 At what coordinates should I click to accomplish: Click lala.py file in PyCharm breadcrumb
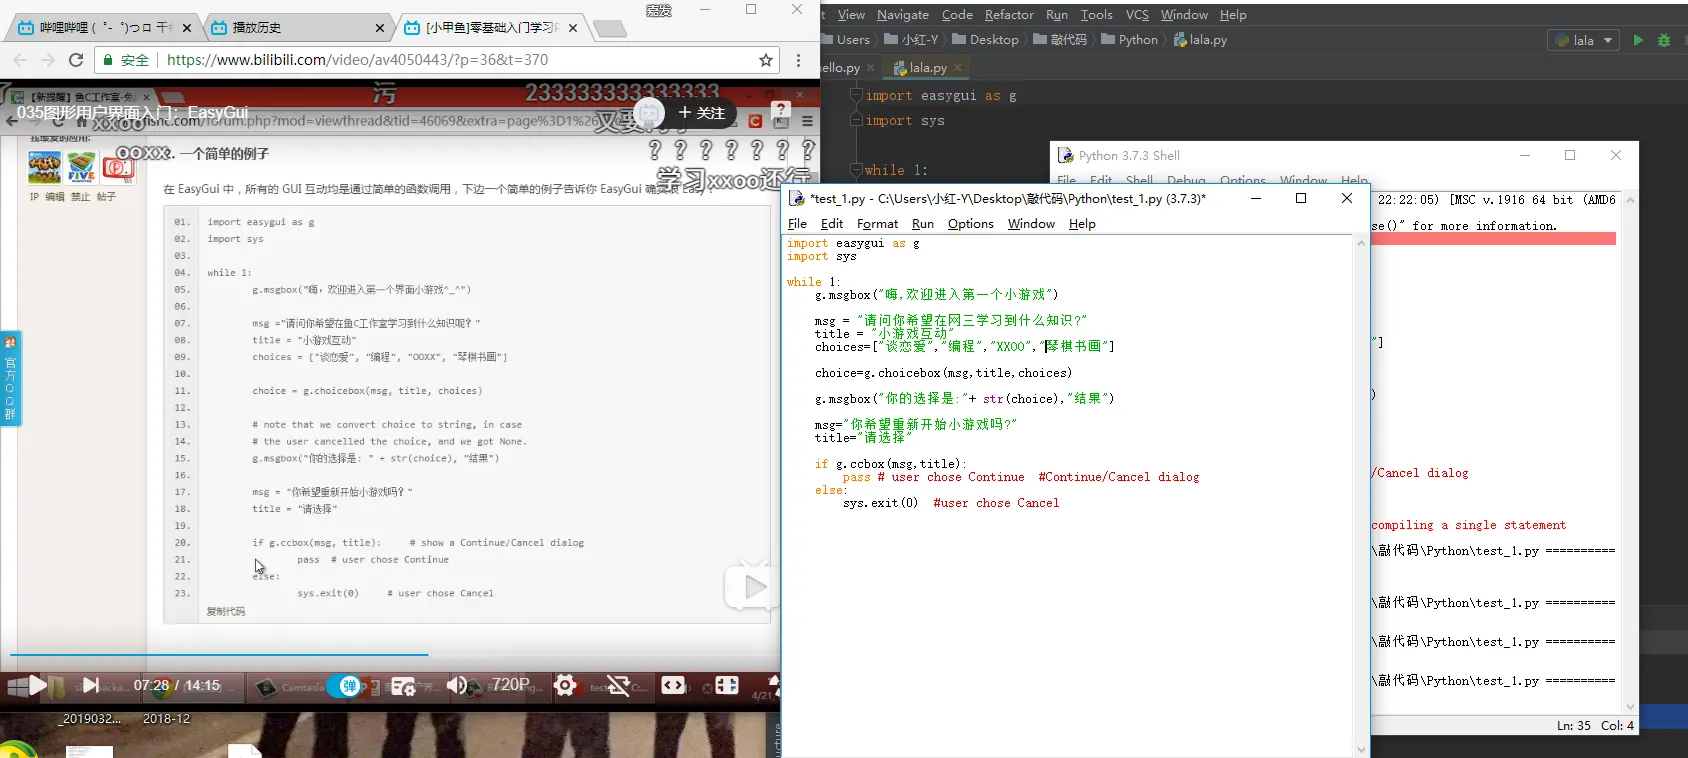point(1200,40)
